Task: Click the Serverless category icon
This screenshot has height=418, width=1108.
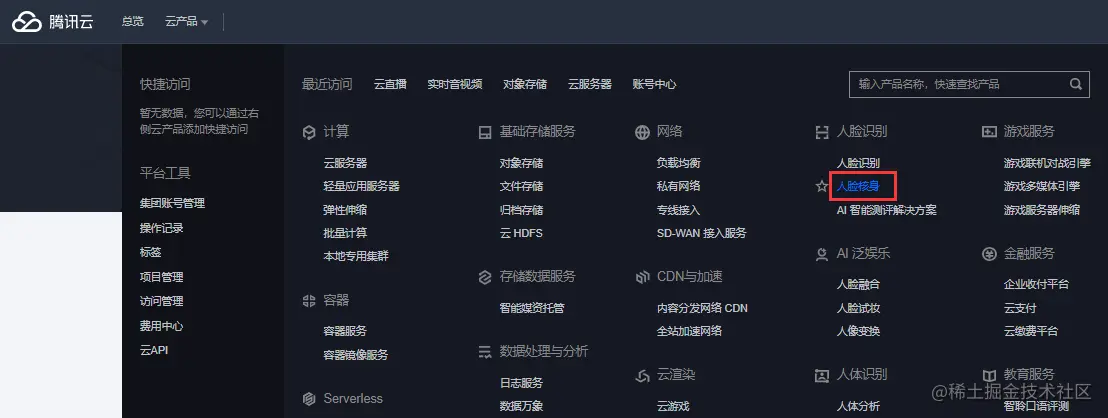Action: click(x=309, y=400)
